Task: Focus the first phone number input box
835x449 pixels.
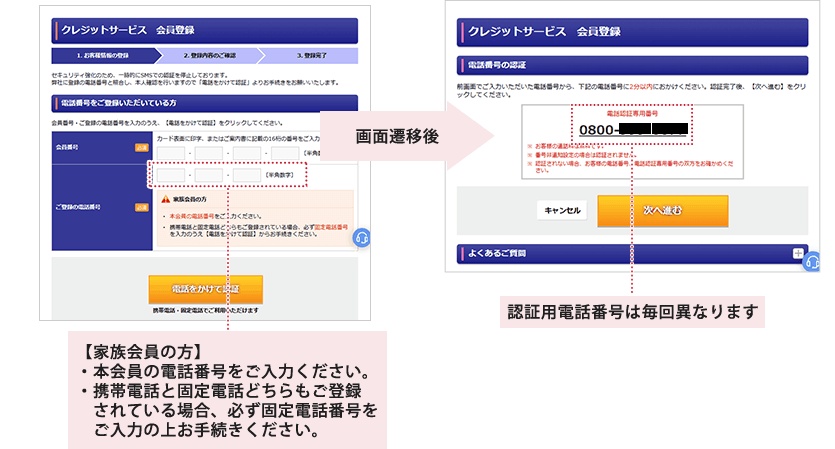Action: 171,175
